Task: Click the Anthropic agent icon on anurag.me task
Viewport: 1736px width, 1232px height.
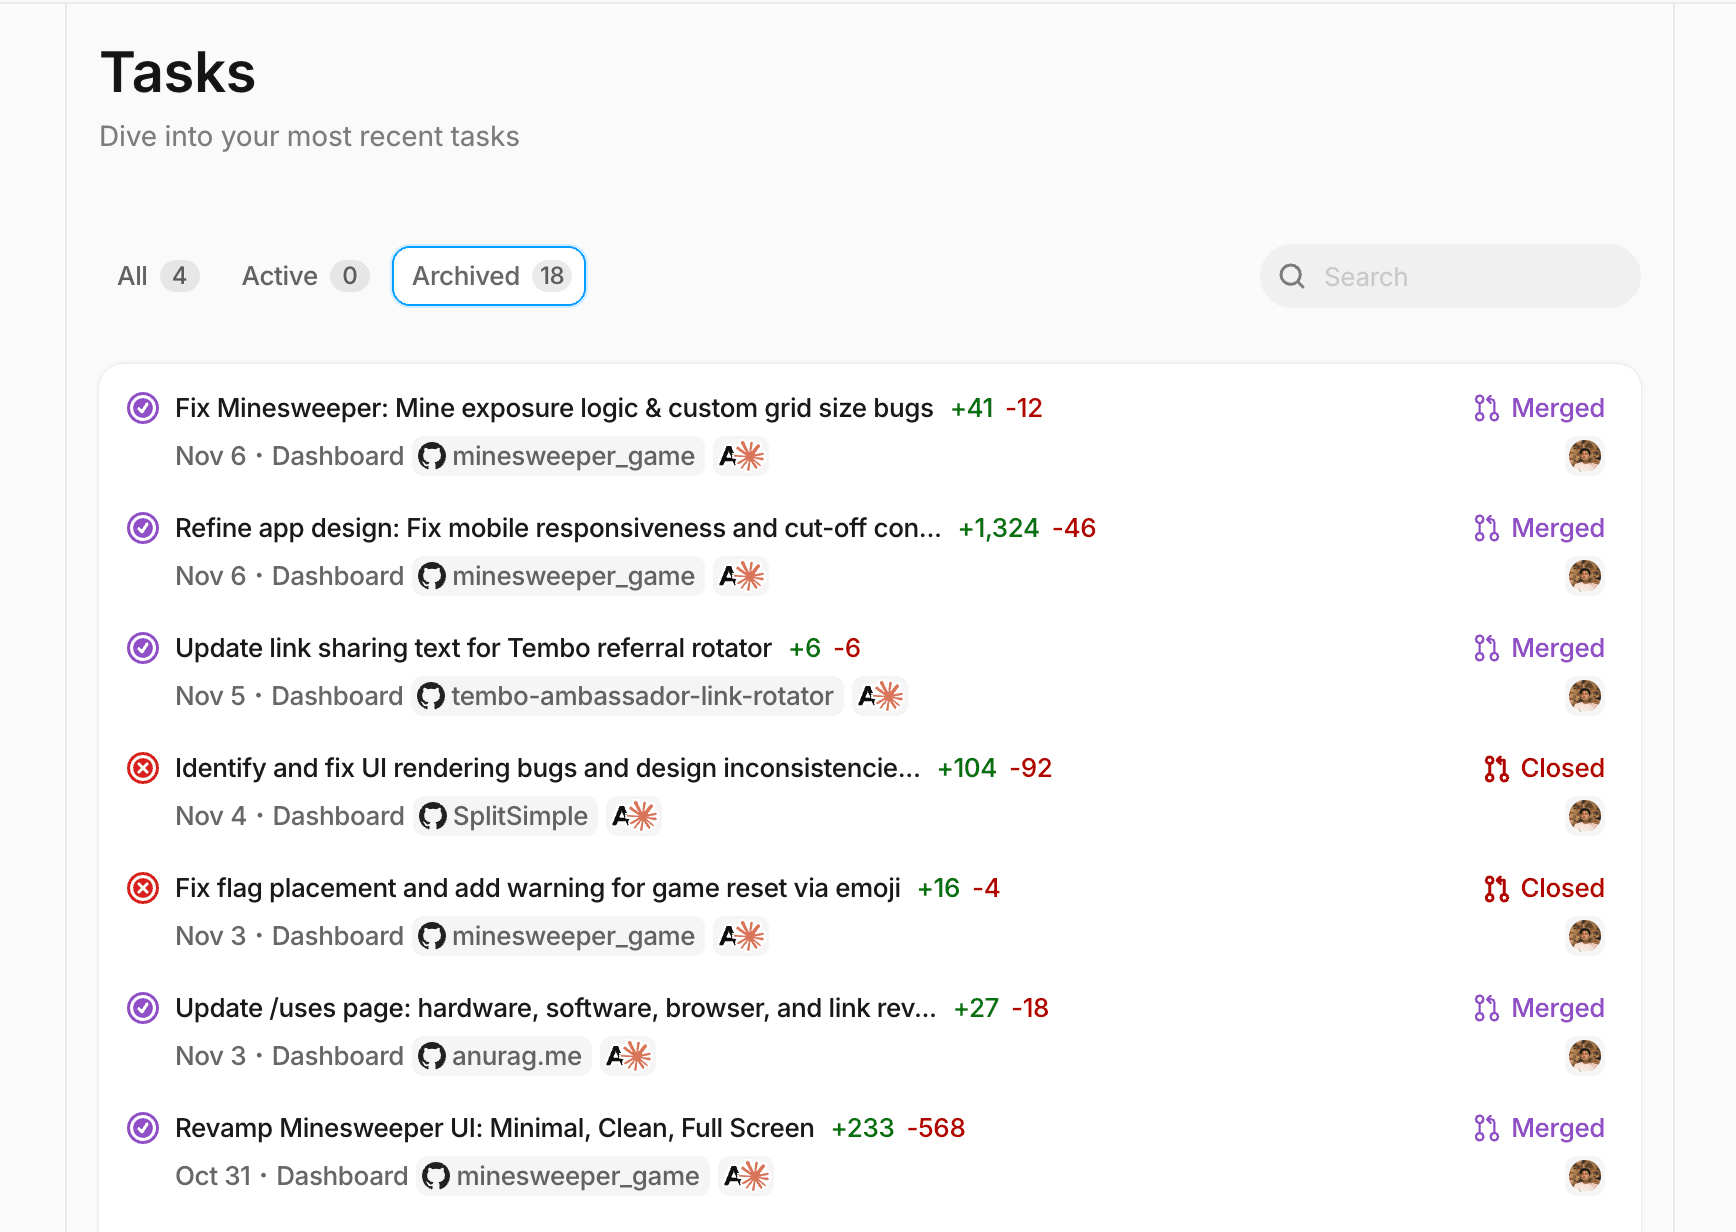Action: click(628, 1056)
